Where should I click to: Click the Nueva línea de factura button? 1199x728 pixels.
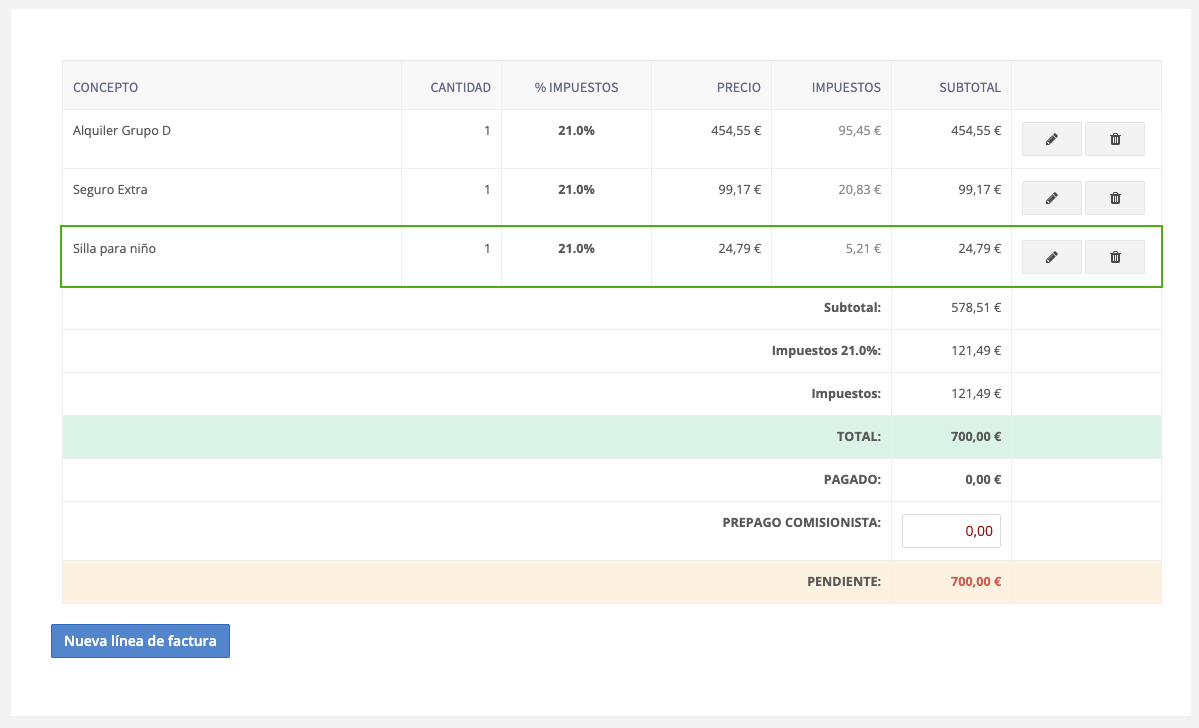coord(141,641)
